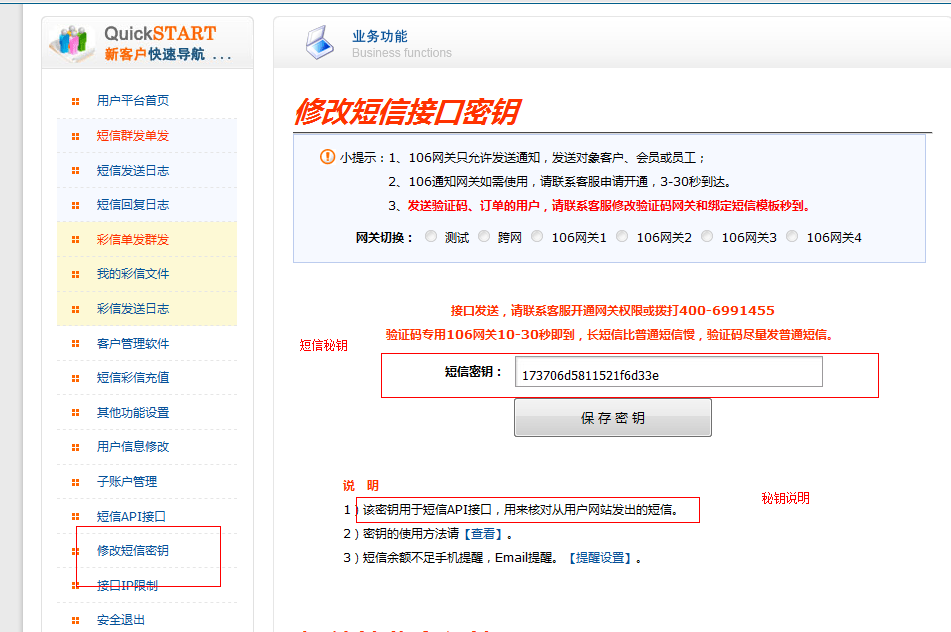Select the 106网关4 radio button
The image size is (951, 632).
(792, 237)
